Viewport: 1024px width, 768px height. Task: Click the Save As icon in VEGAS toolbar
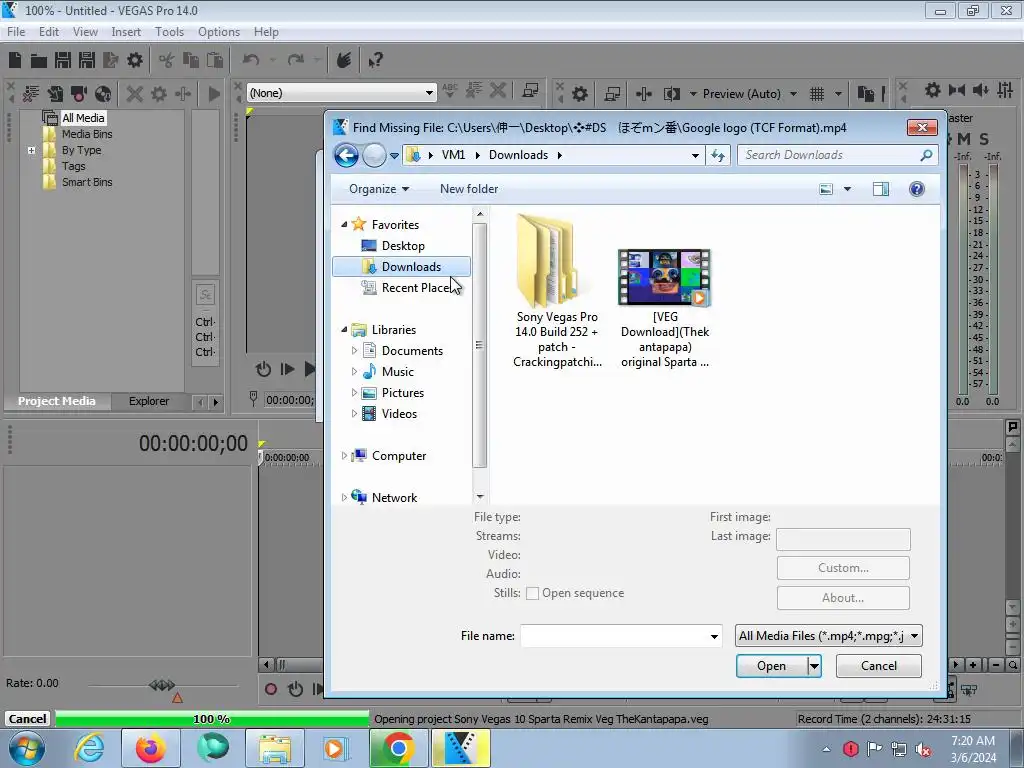pyautogui.click(x=87, y=61)
